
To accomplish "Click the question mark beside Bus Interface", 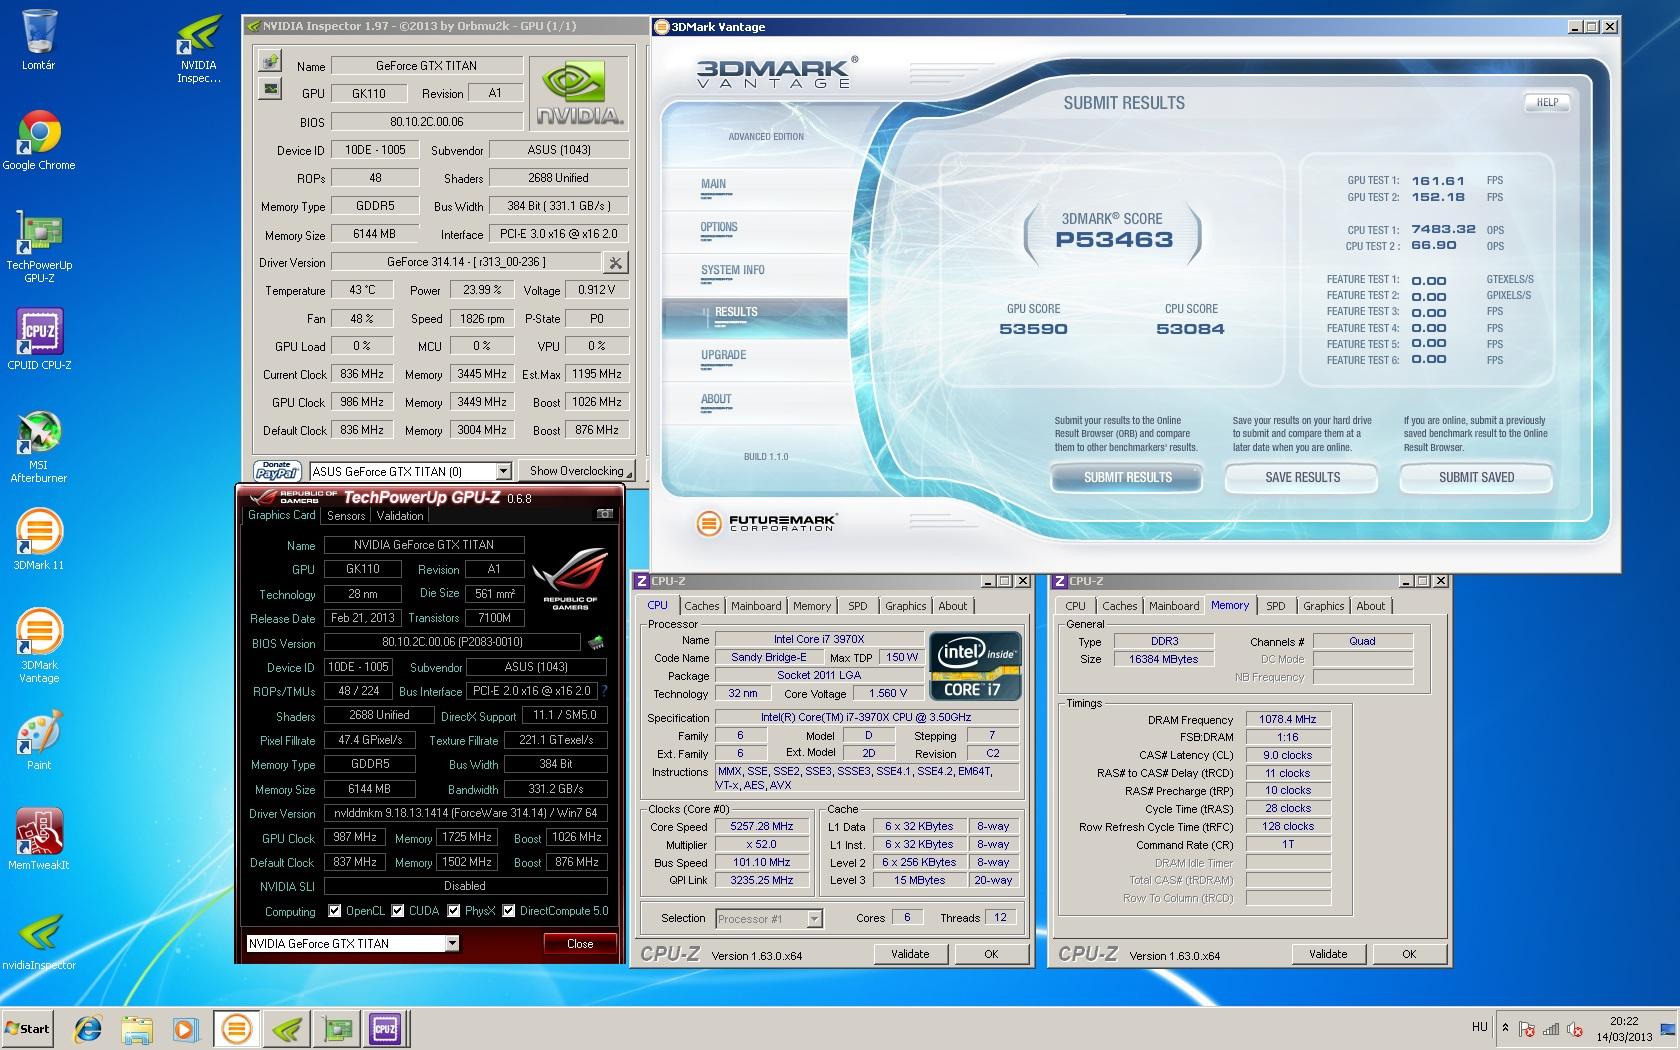I will click(604, 691).
